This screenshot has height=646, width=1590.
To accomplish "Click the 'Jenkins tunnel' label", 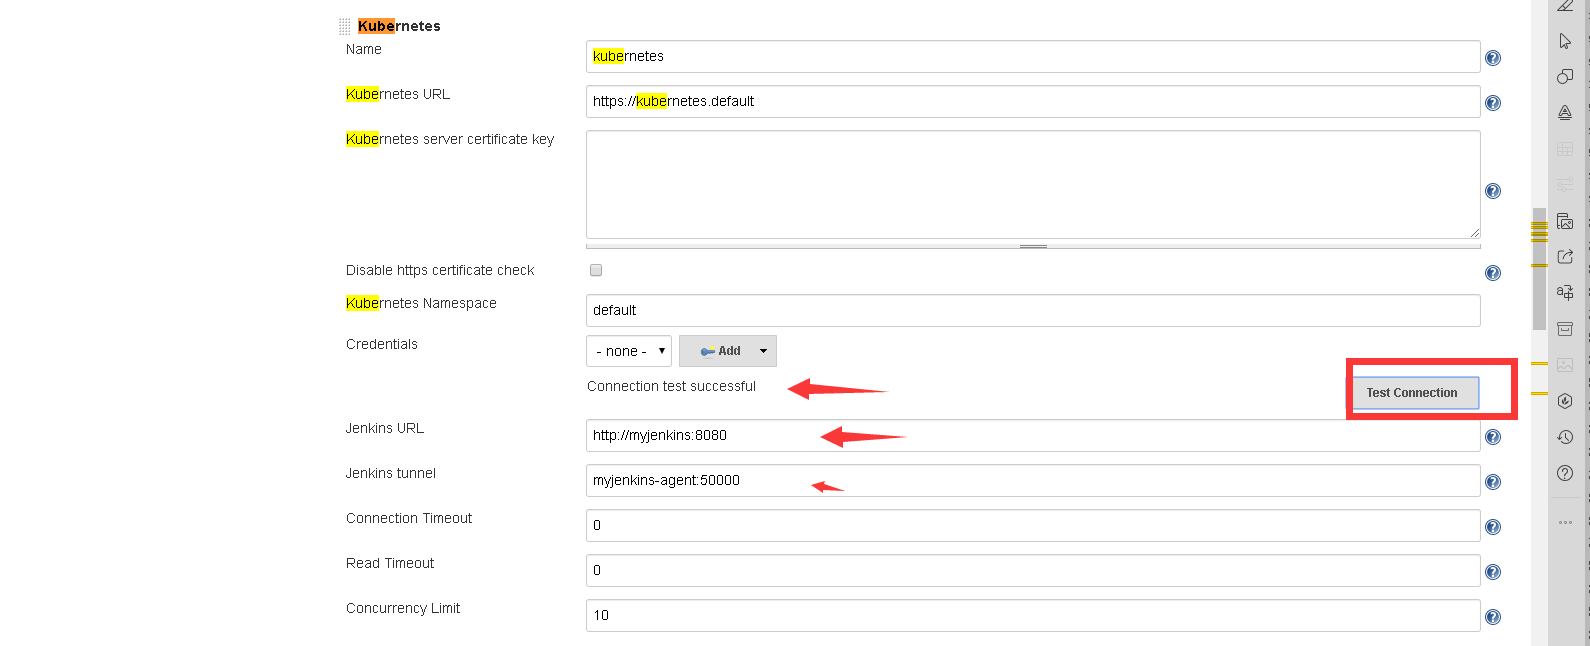I will pyautogui.click(x=391, y=473).
